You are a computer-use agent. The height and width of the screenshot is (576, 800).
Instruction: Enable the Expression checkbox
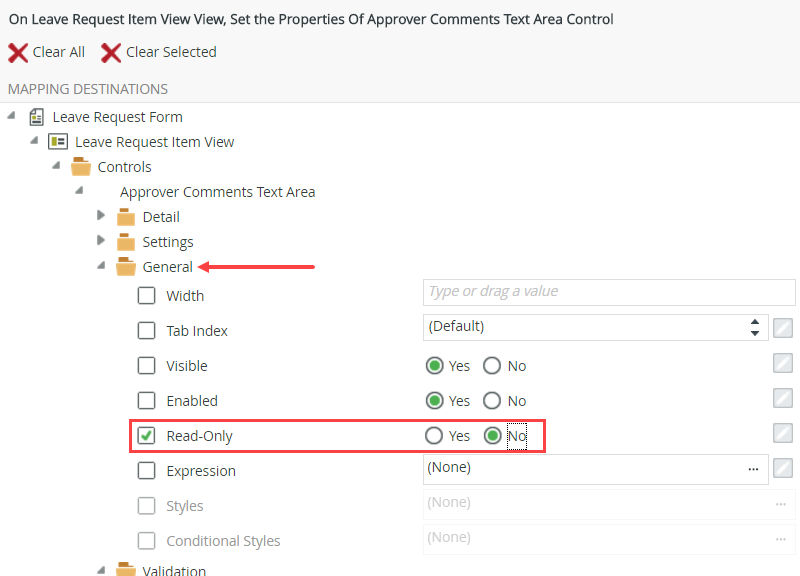(146, 470)
